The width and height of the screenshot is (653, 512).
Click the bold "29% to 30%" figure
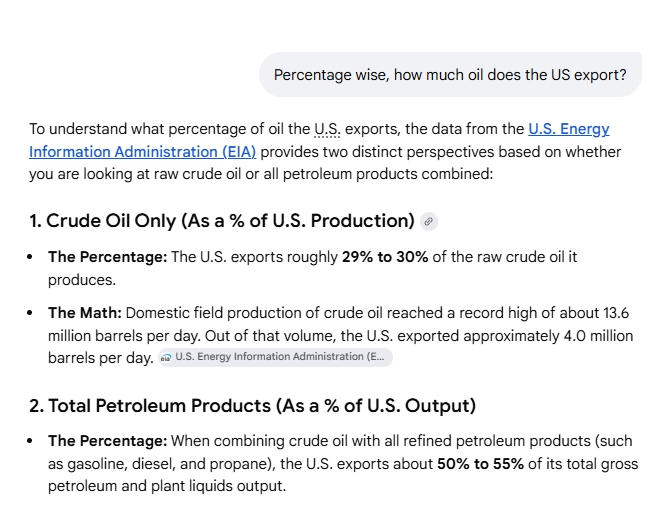tap(385, 257)
